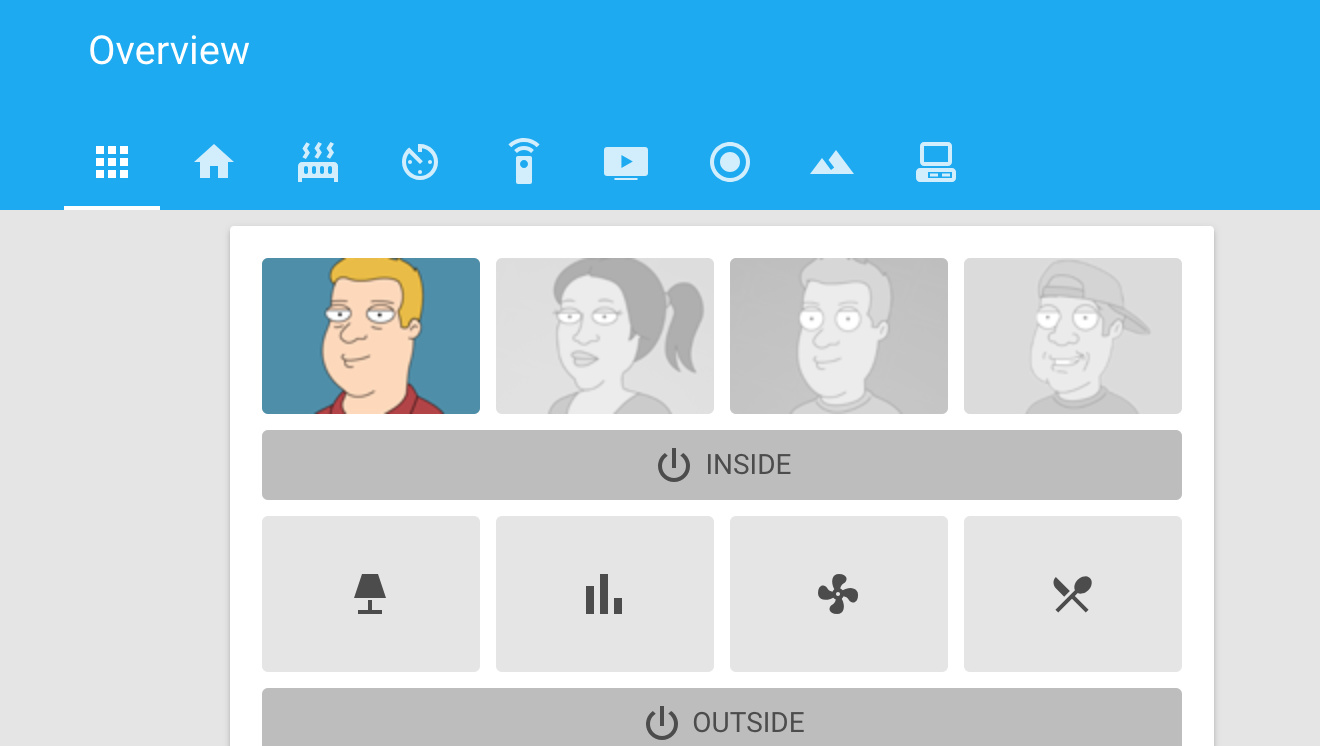The width and height of the screenshot is (1320, 746).
Task: Toggle the INSIDE power button
Action: click(722, 465)
